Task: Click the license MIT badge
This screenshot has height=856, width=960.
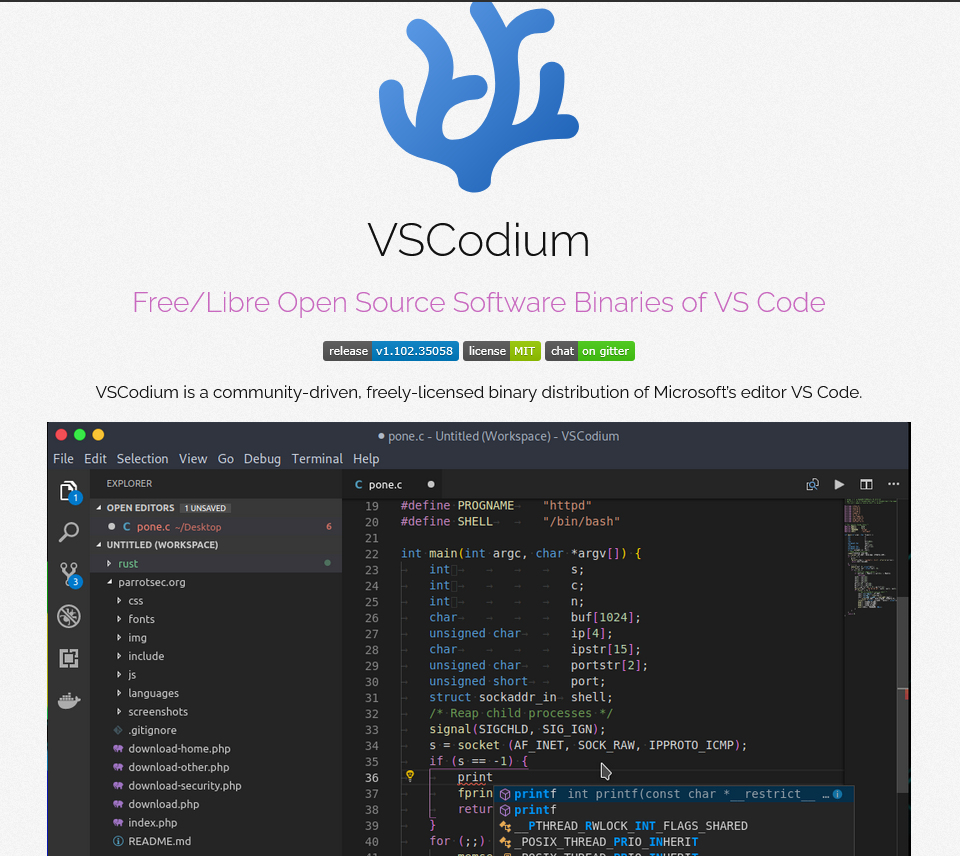Action: coord(501,351)
